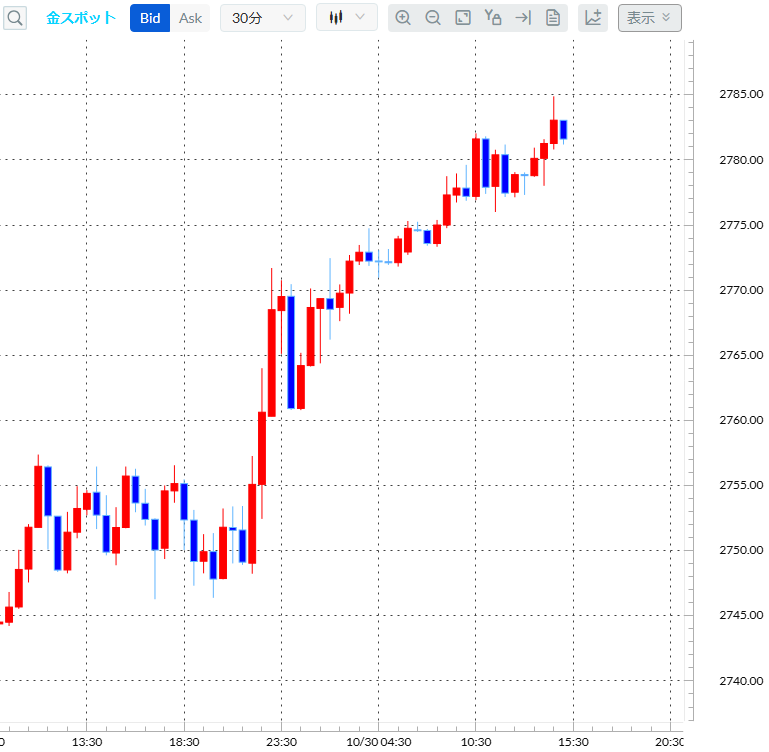Toggle the Y-axis lock icon
This screenshot has width=769, height=752.
pyautogui.click(x=493, y=18)
